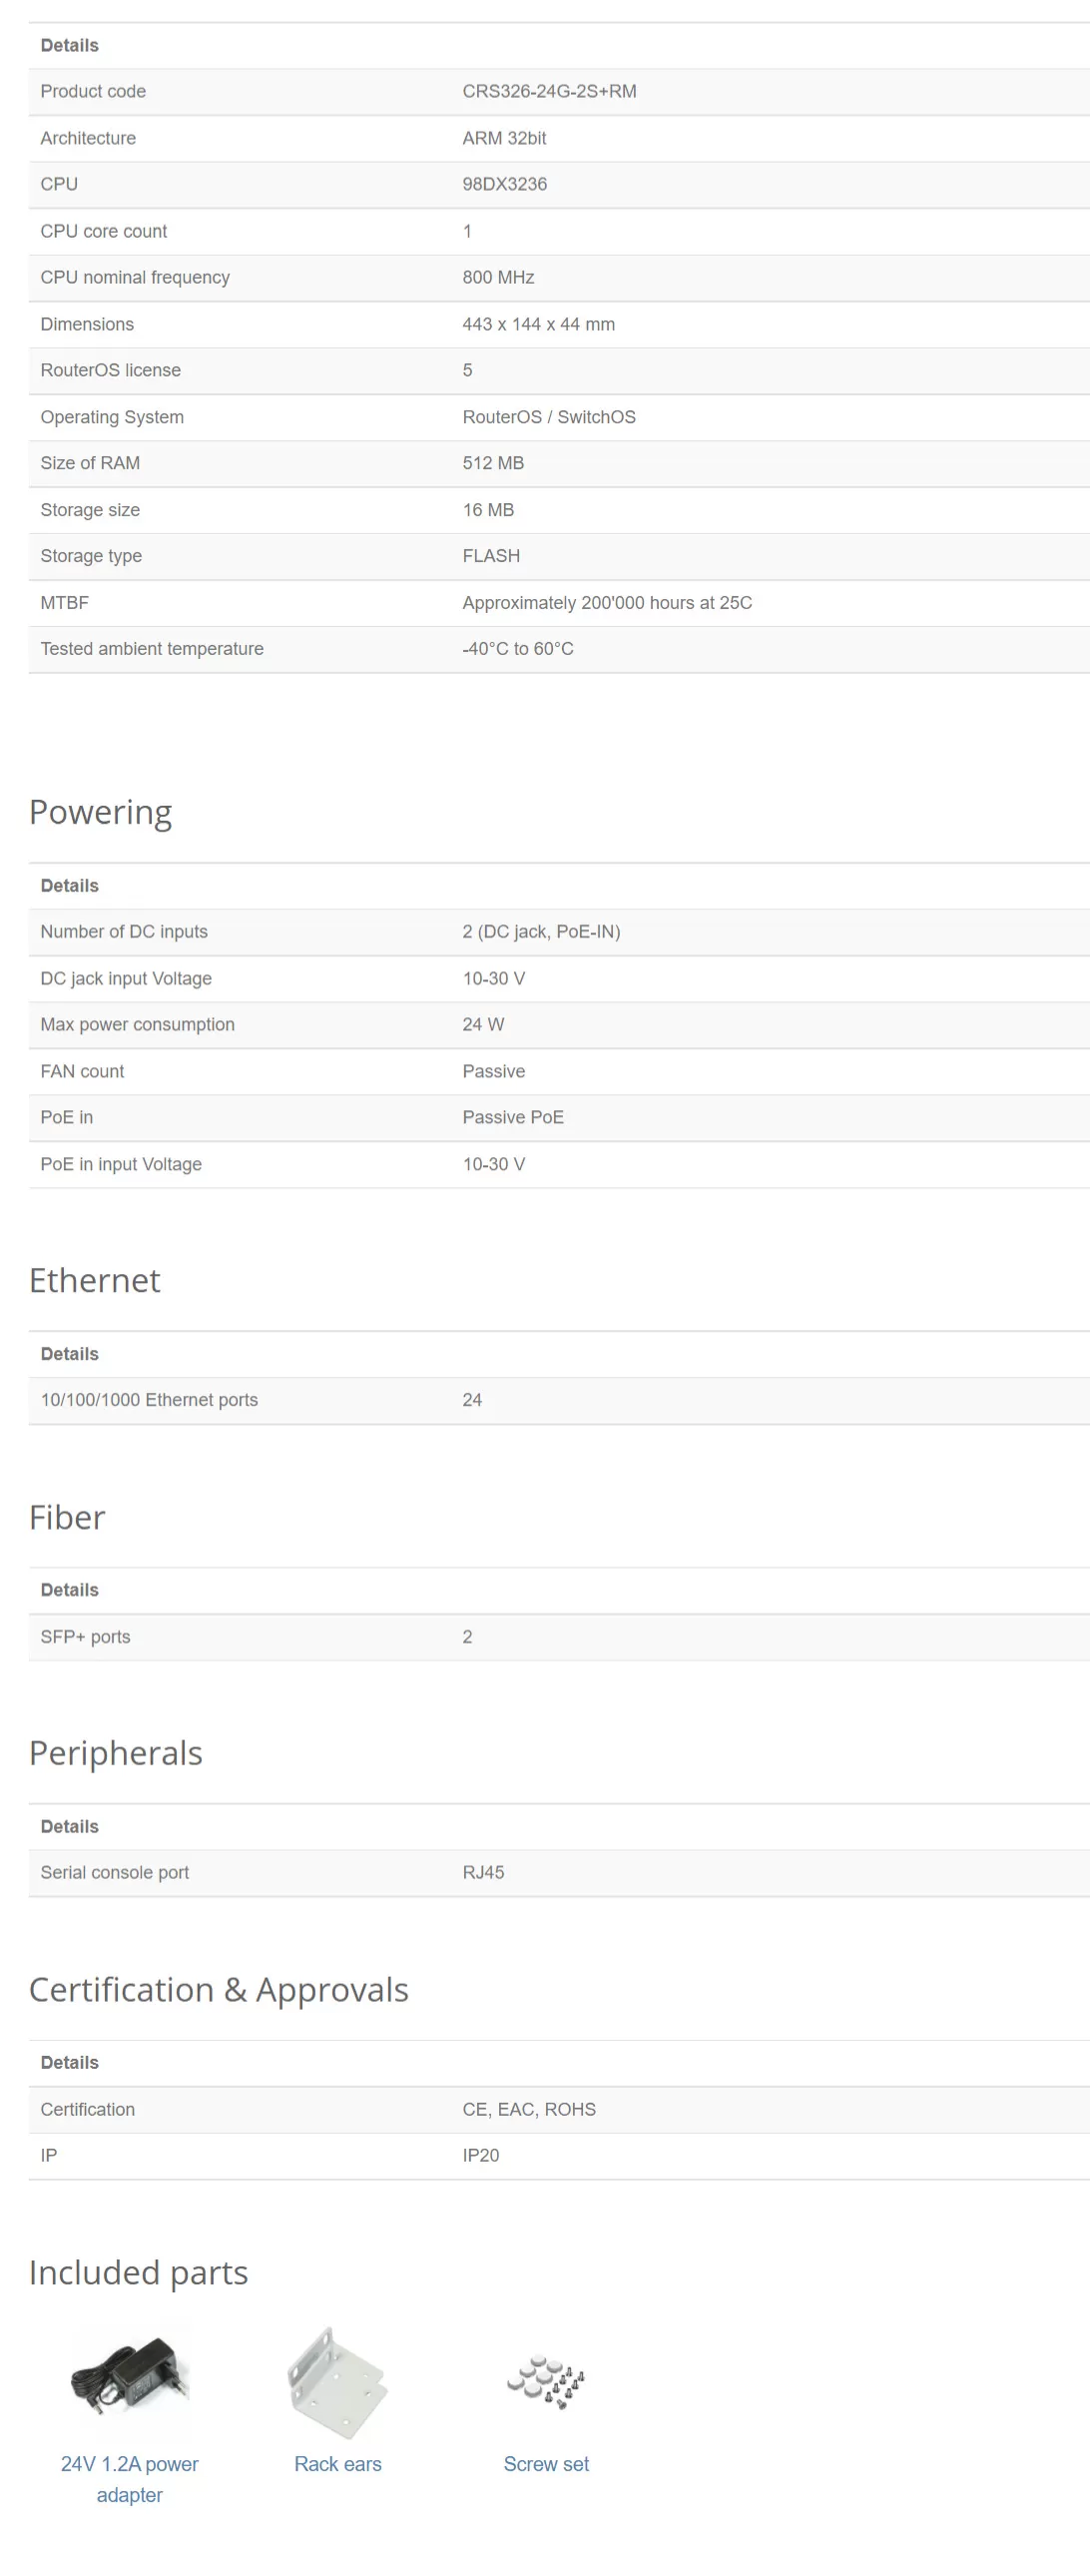
Task: Select the Powering section heading
Action: (100, 813)
